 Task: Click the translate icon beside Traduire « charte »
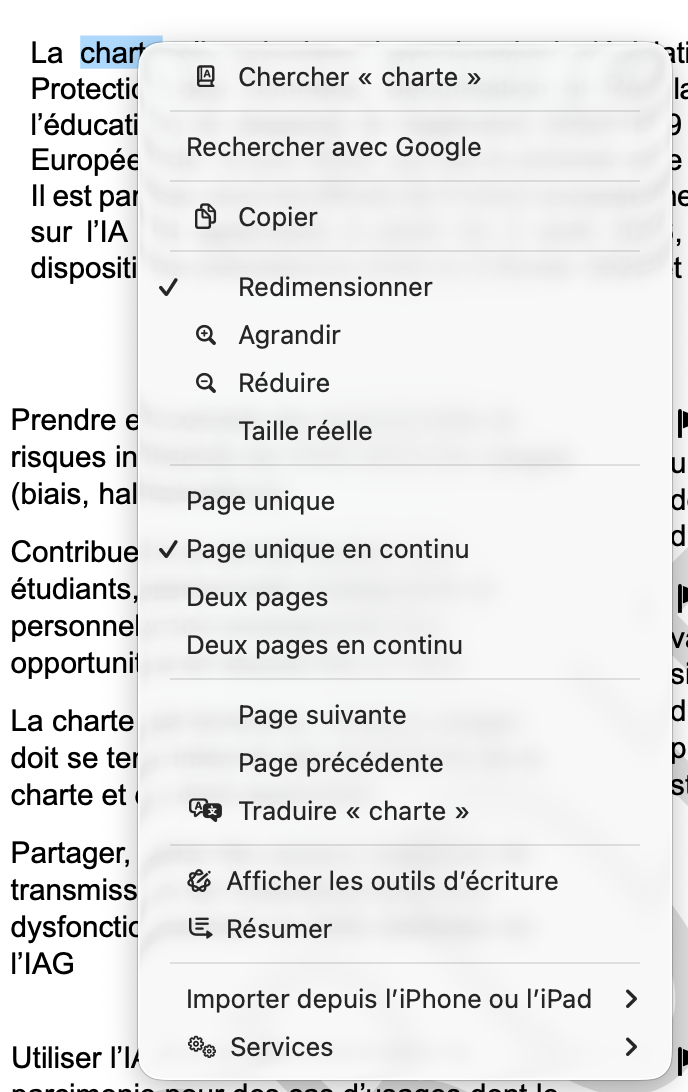pyautogui.click(x=205, y=811)
